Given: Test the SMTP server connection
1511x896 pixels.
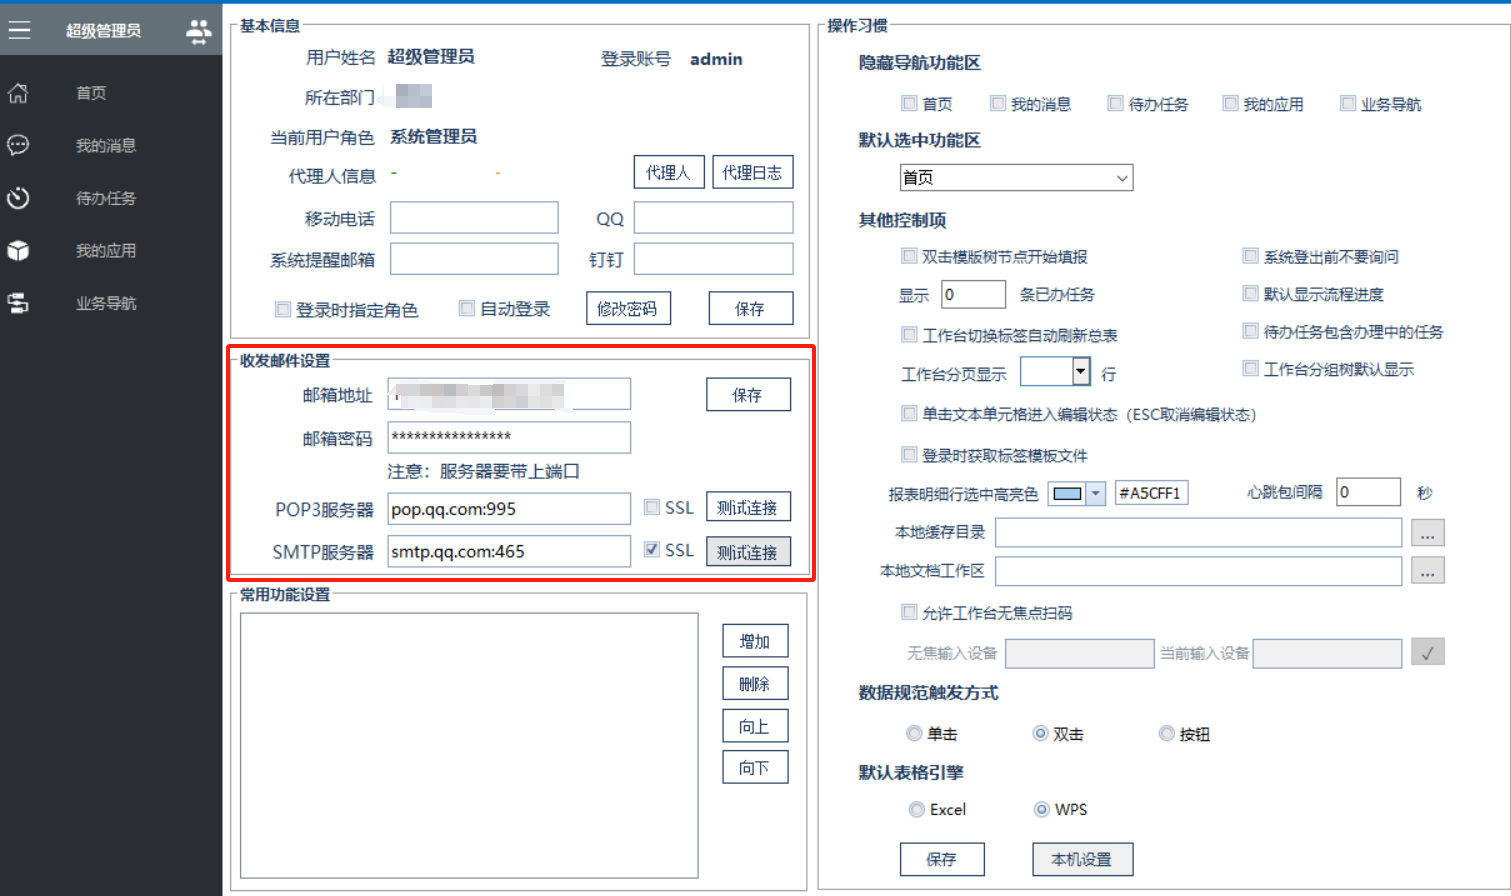Looking at the screenshot, I should point(747,552).
